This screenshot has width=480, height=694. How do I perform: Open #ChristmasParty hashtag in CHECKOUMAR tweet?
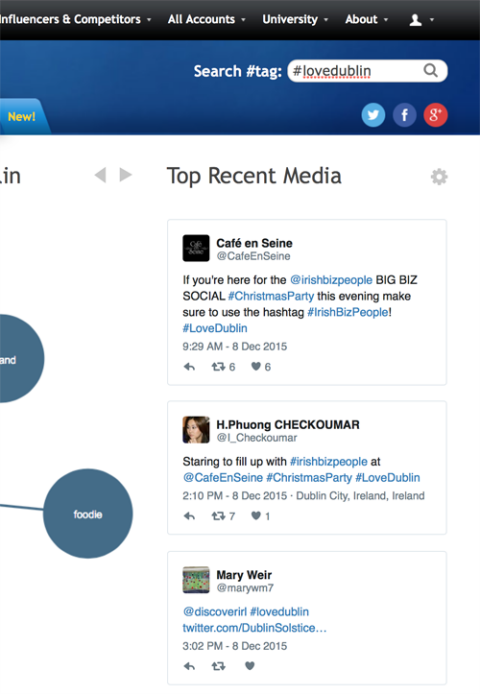309,478
